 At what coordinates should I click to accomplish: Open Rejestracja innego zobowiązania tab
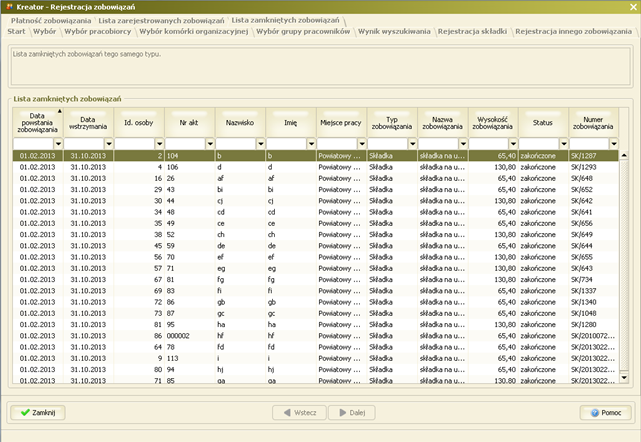(573, 31)
